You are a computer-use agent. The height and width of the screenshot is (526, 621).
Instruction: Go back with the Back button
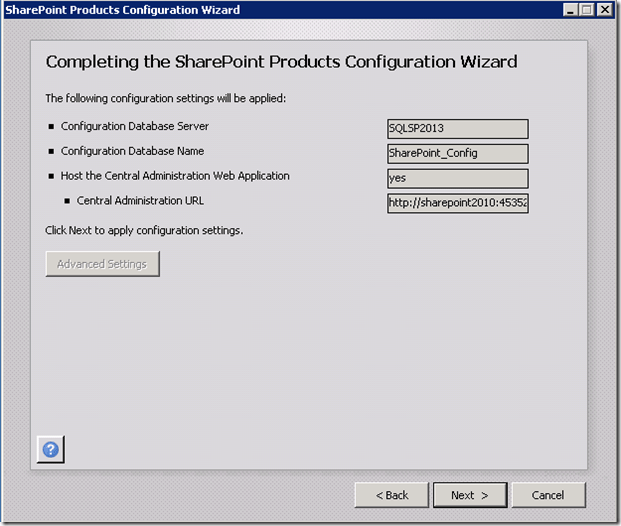391,495
